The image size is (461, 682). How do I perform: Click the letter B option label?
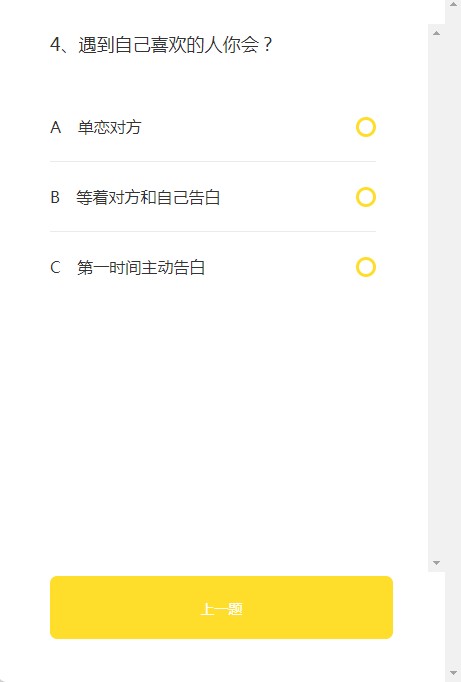55,197
